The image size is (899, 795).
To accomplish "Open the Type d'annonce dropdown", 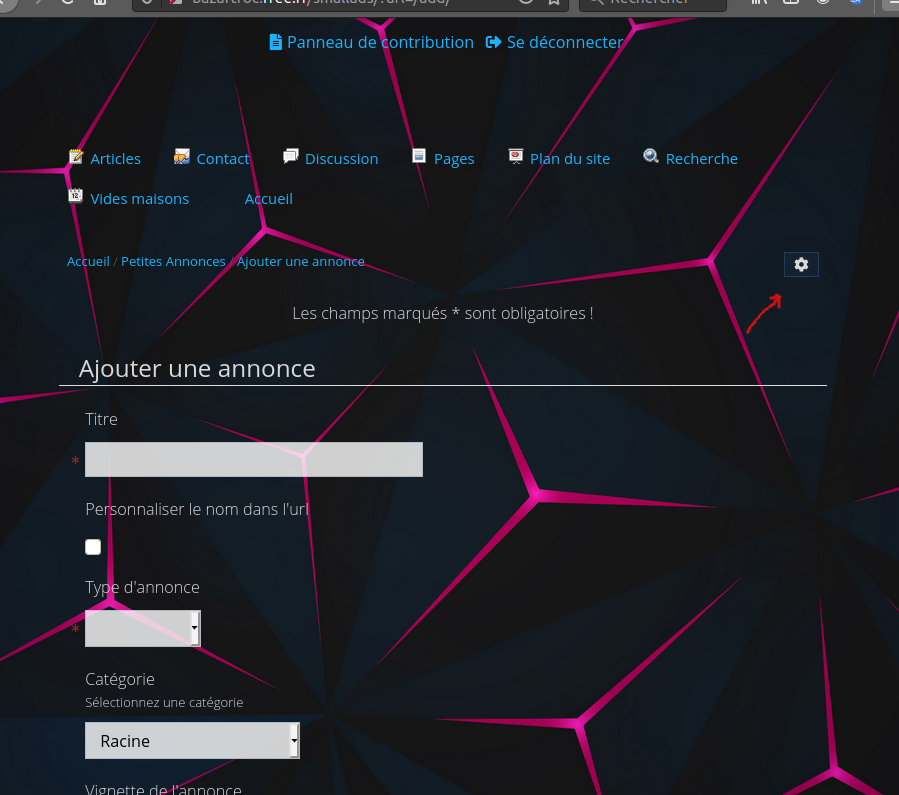I will 143,629.
